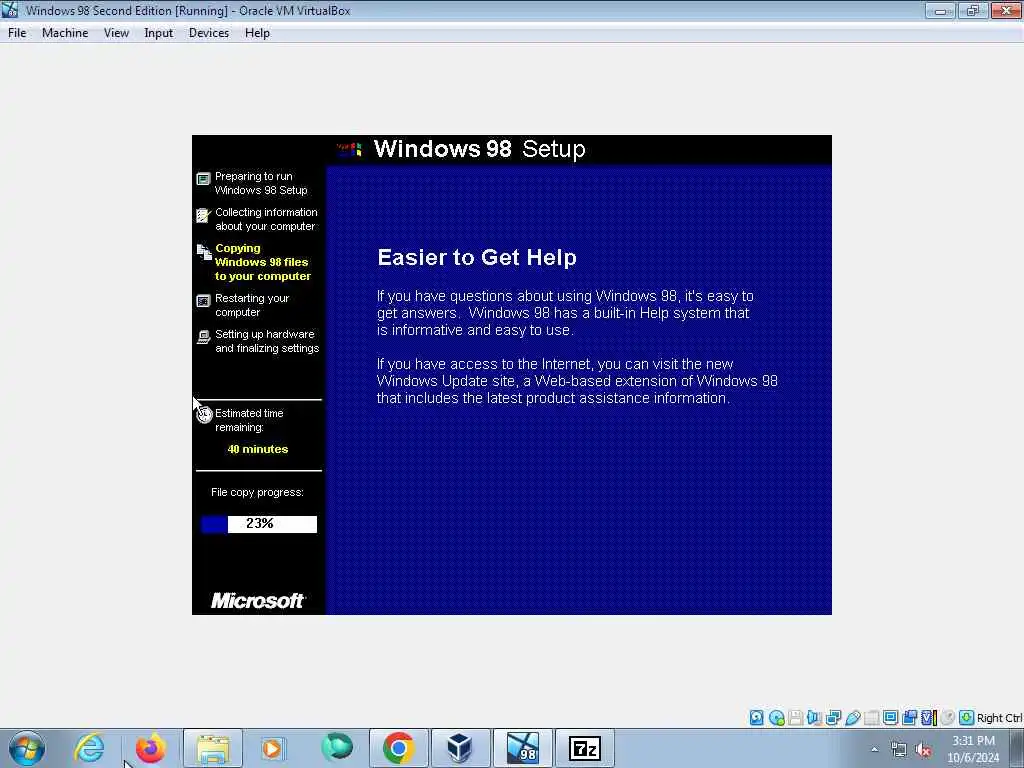Open the clock showing 3:31 PM
Image resolution: width=1024 pixels, height=768 pixels.
pos(973,749)
